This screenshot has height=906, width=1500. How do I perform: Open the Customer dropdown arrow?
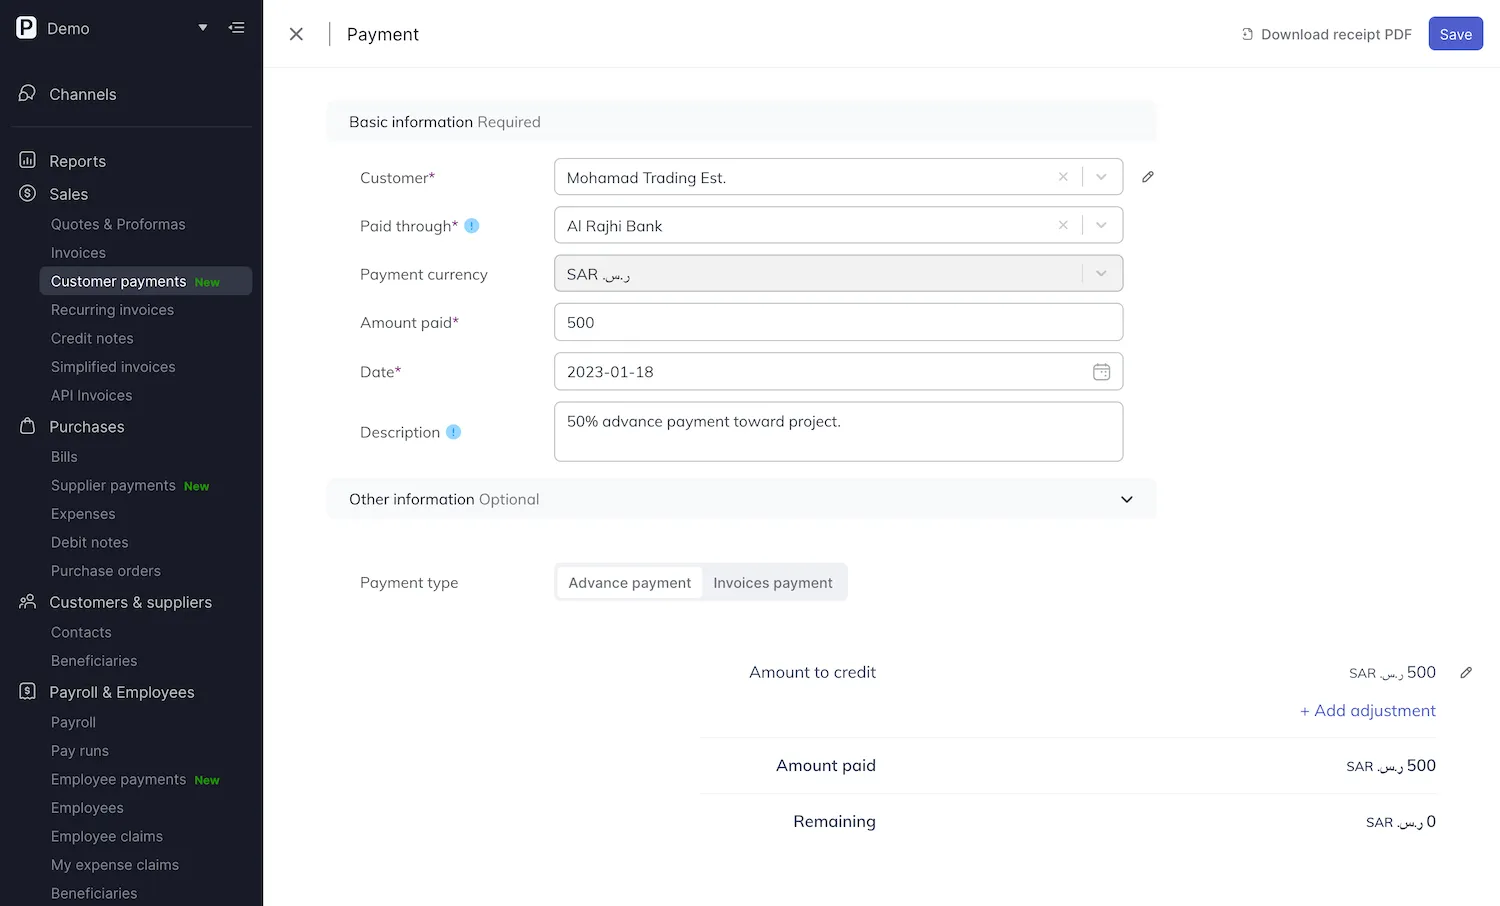click(1101, 177)
